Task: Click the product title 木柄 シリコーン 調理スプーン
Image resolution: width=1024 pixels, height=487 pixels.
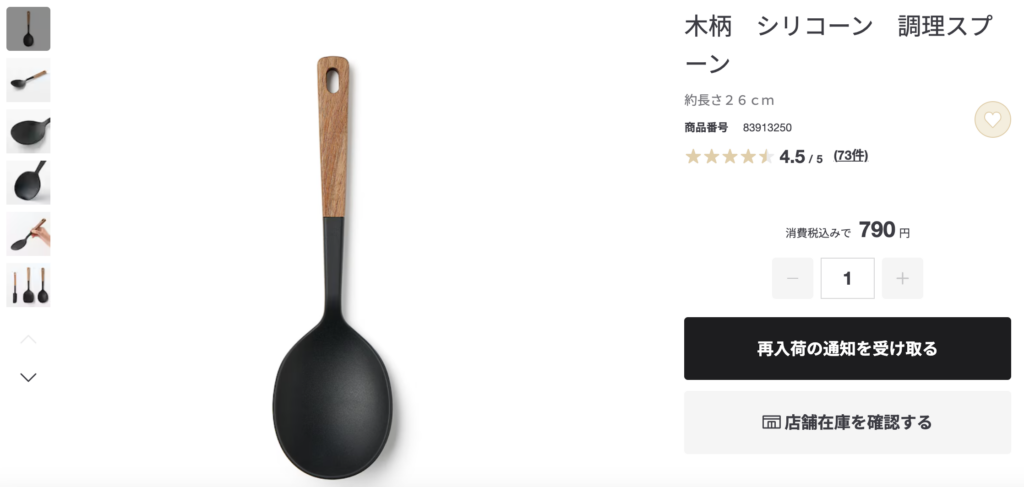Action: [x=839, y=44]
